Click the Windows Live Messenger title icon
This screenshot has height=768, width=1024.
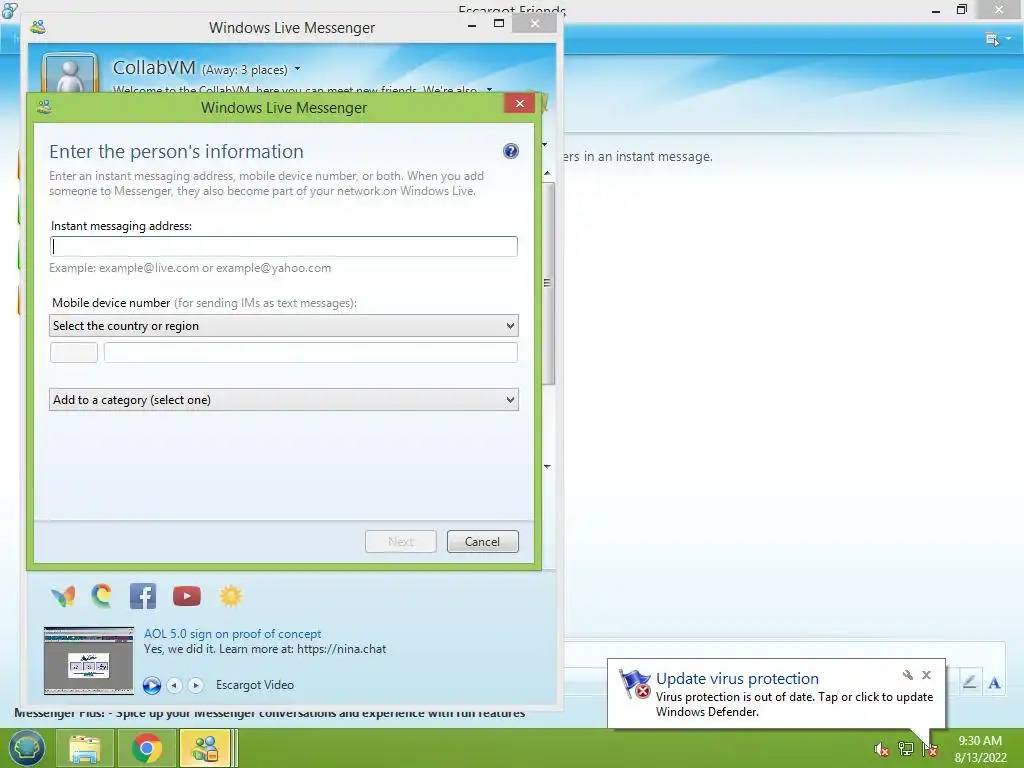click(38, 27)
